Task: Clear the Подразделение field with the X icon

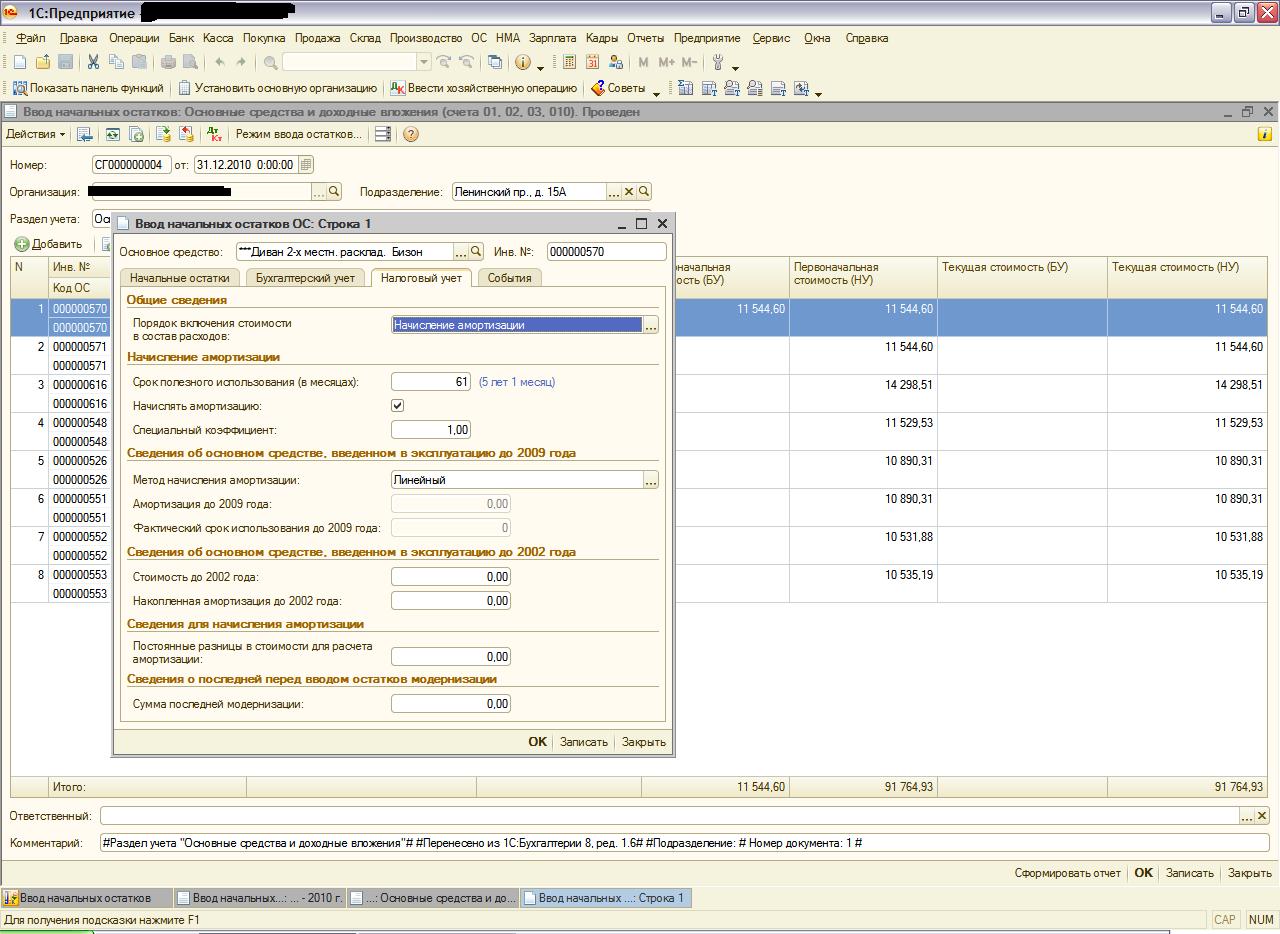Action: [629, 191]
